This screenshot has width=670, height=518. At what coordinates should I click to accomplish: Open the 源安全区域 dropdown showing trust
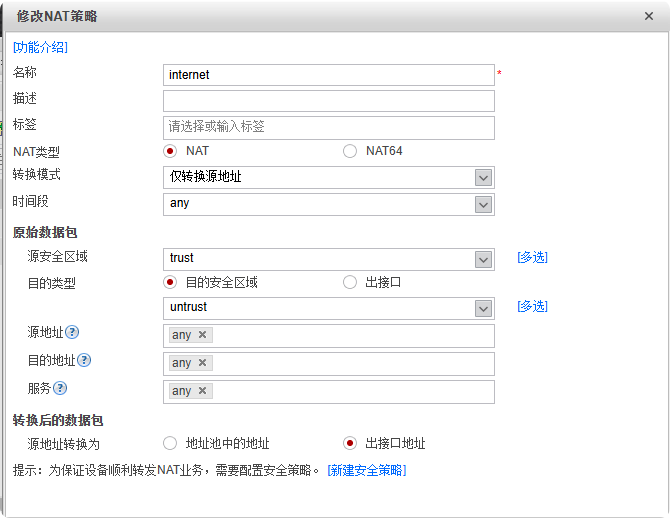coord(483,259)
